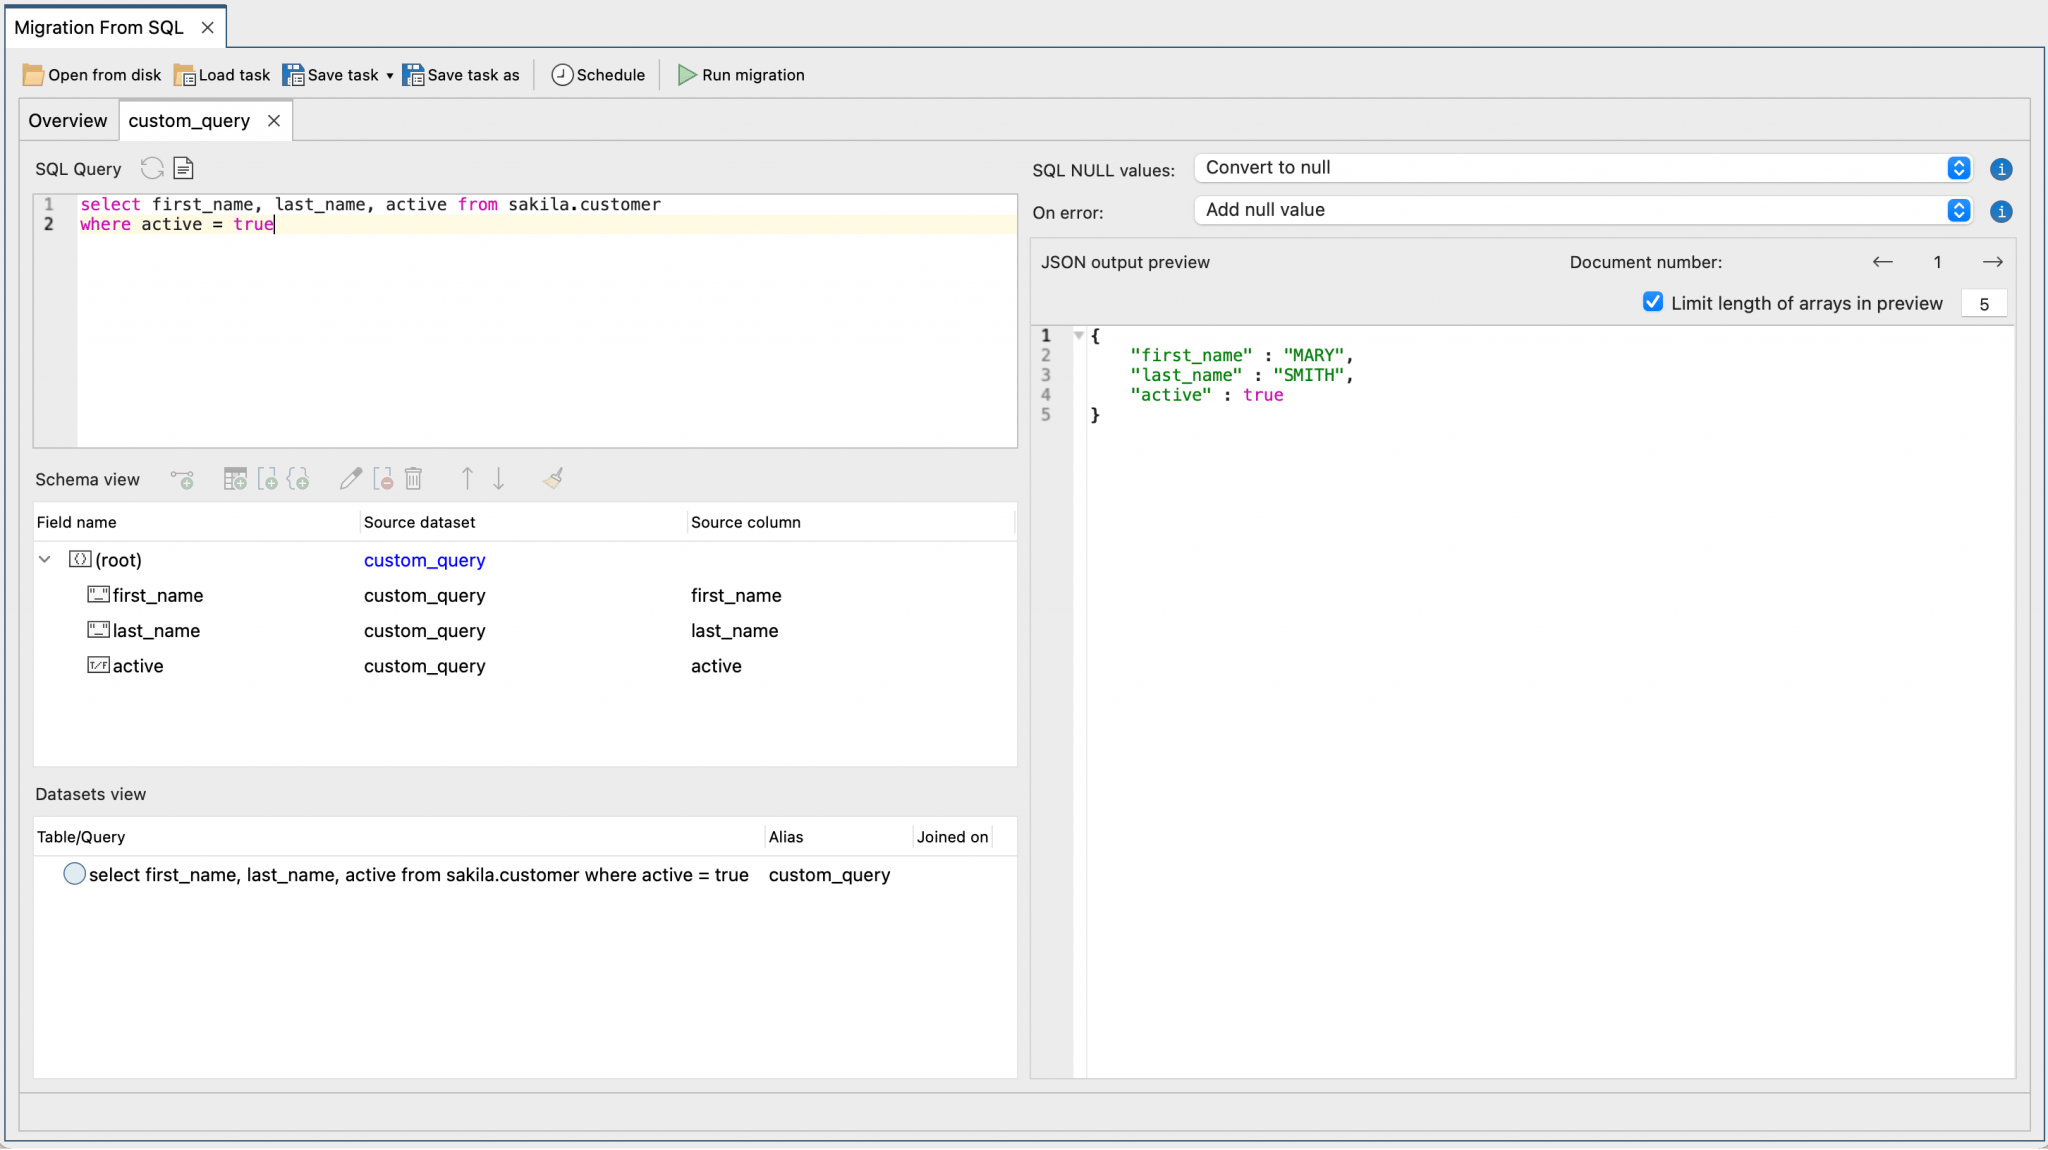
Task: Move schema field up with arrow icon
Action: (466, 479)
